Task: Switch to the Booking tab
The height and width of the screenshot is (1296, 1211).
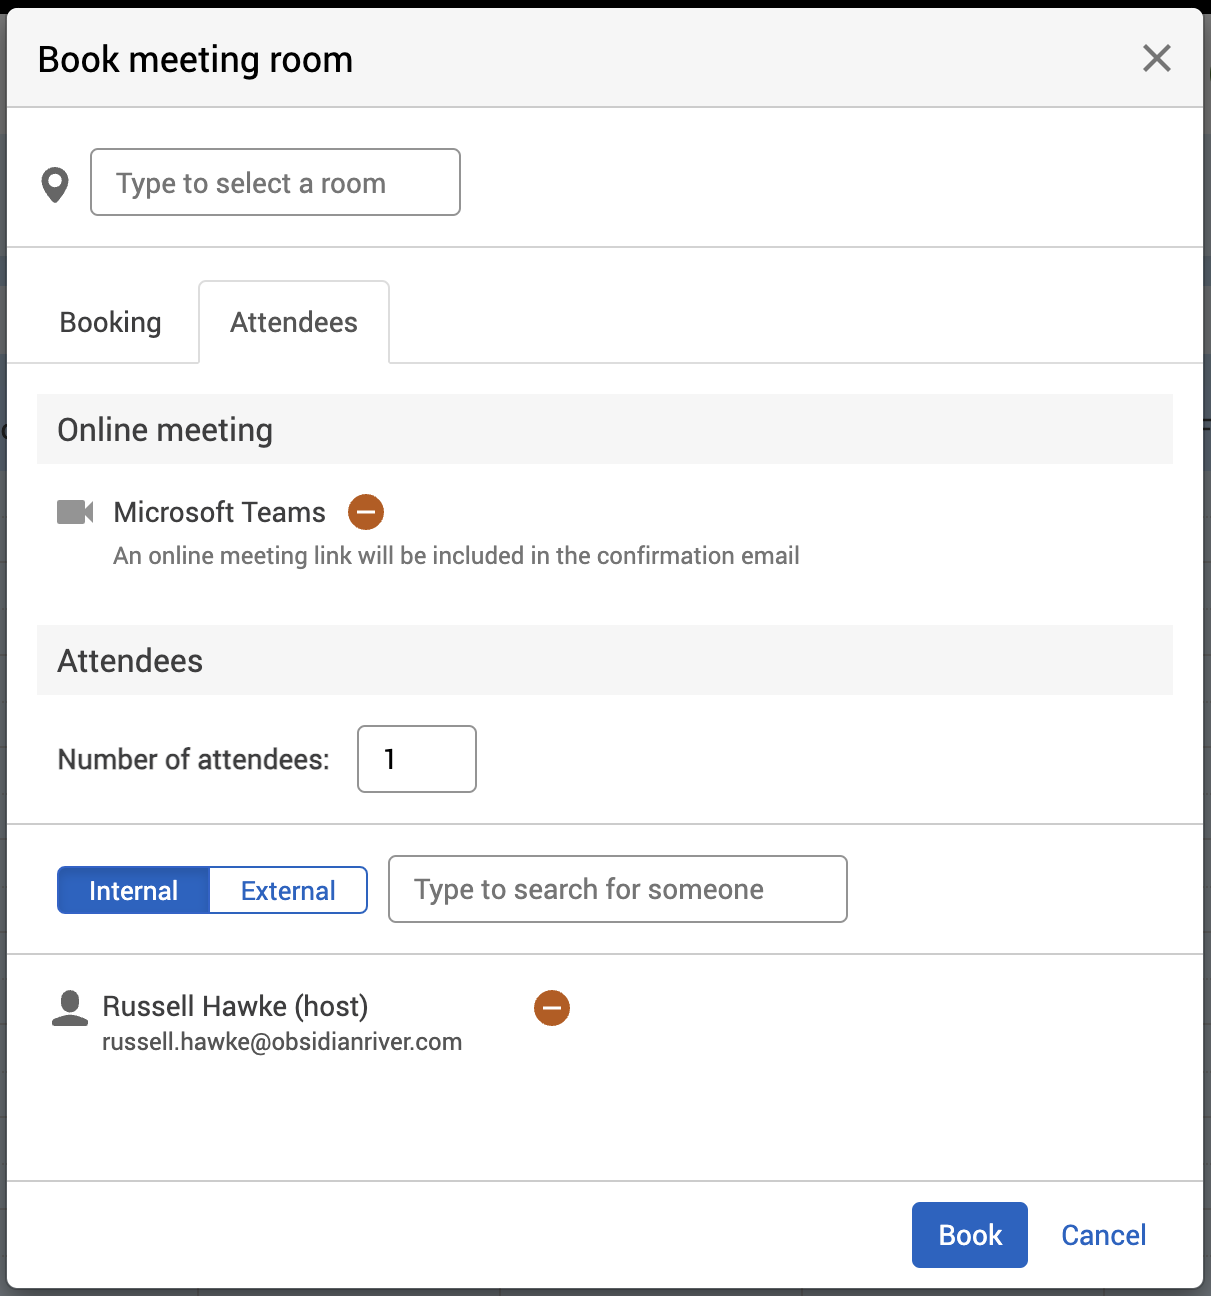Action: tap(110, 322)
